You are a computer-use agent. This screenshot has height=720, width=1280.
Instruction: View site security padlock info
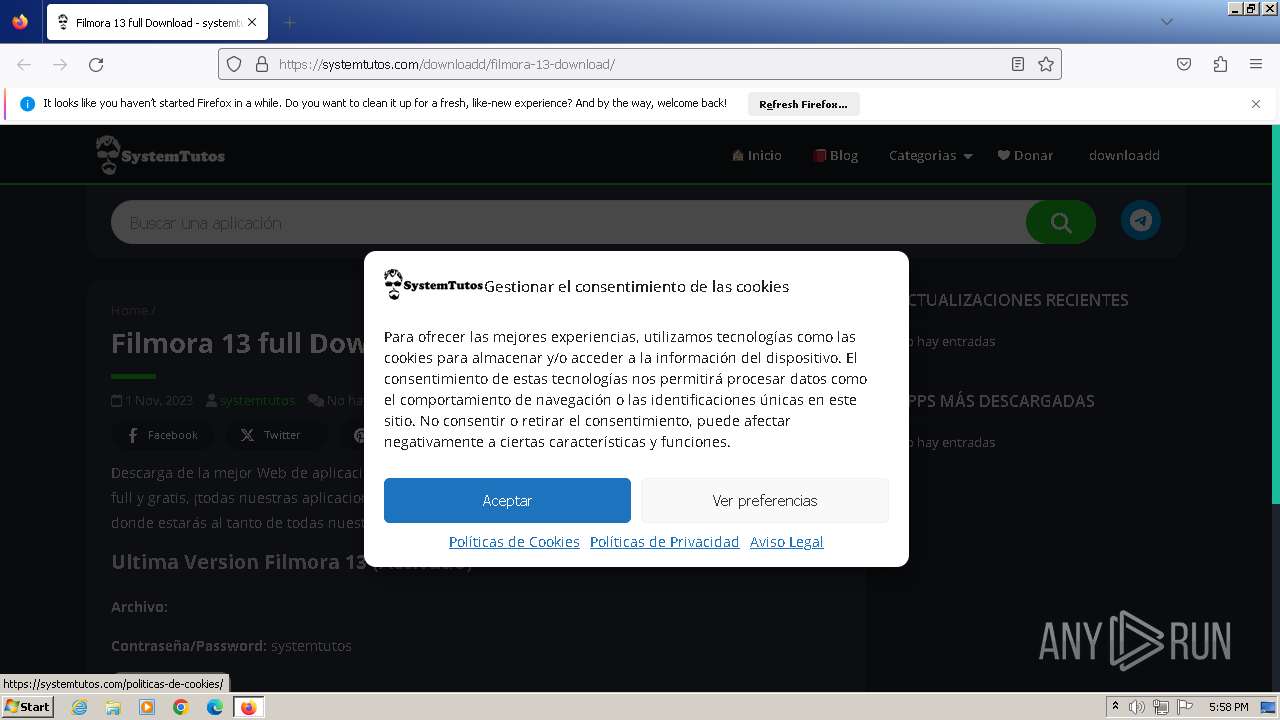coord(262,64)
